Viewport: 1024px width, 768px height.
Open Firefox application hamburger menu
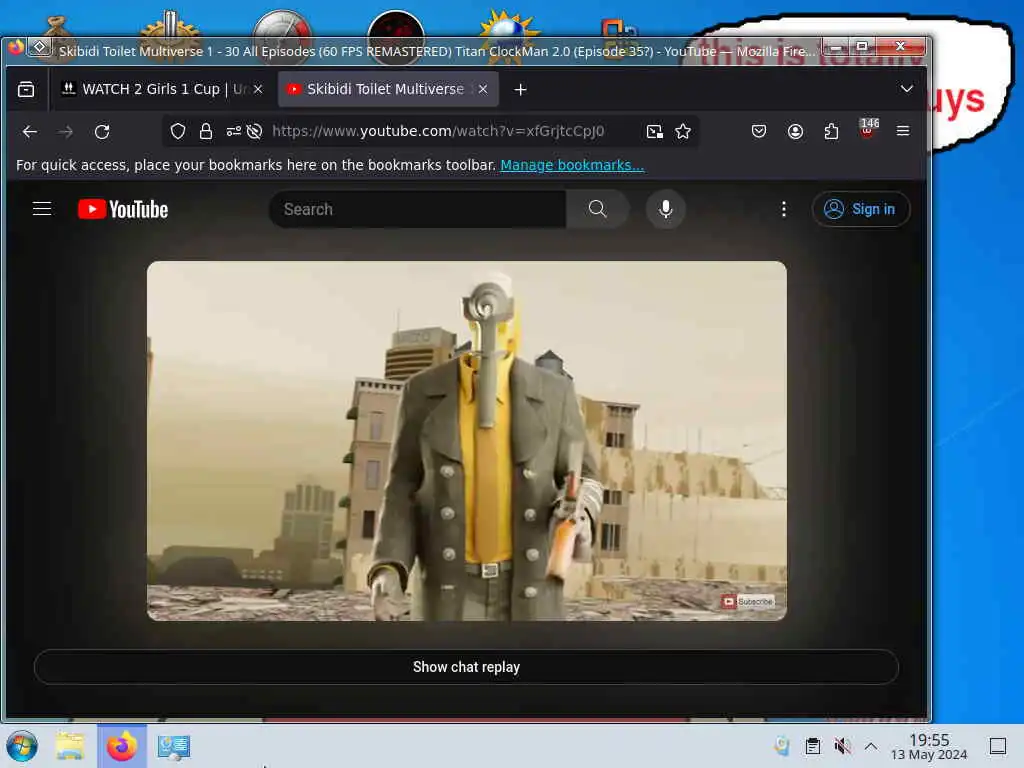point(903,131)
